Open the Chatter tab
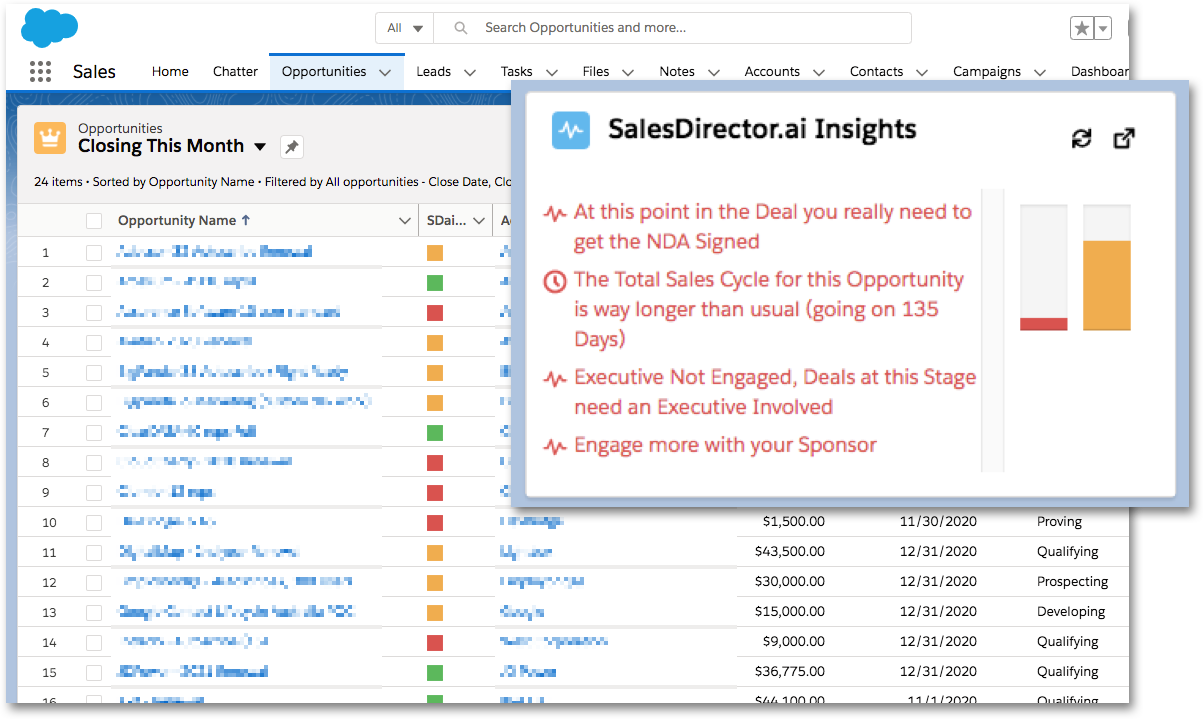This screenshot has height=719, width=1203. coord(234,71)
